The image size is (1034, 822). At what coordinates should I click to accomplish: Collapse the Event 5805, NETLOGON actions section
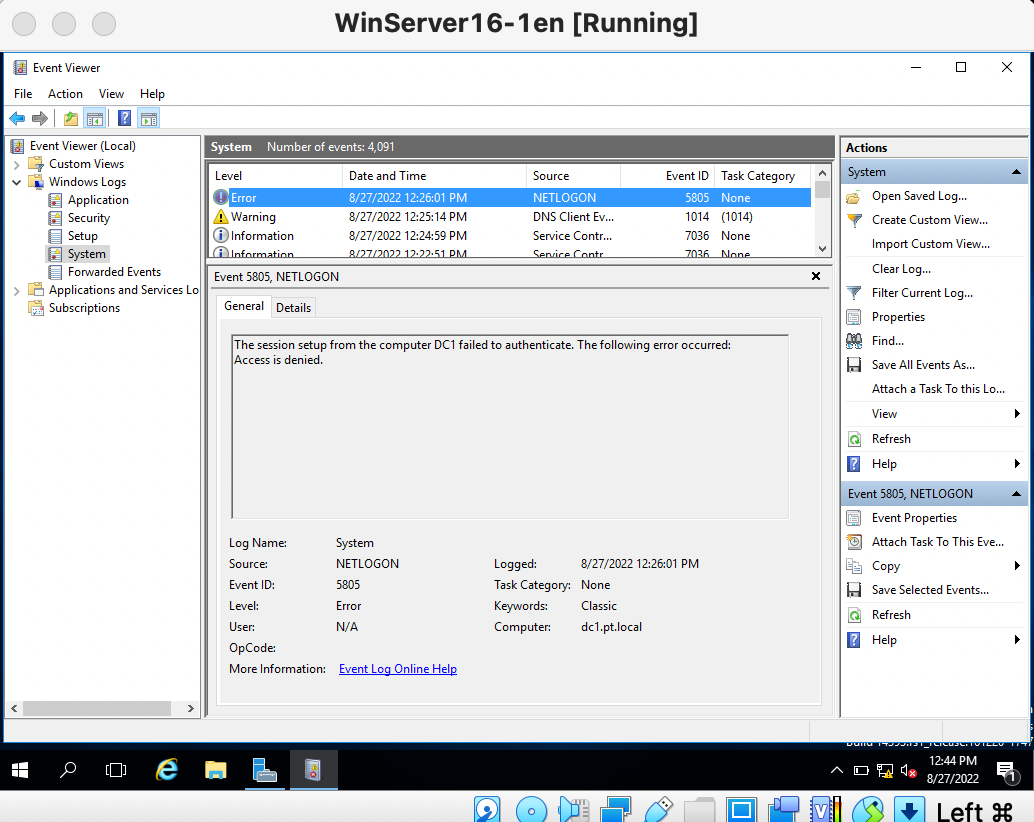coord(1016,494)
